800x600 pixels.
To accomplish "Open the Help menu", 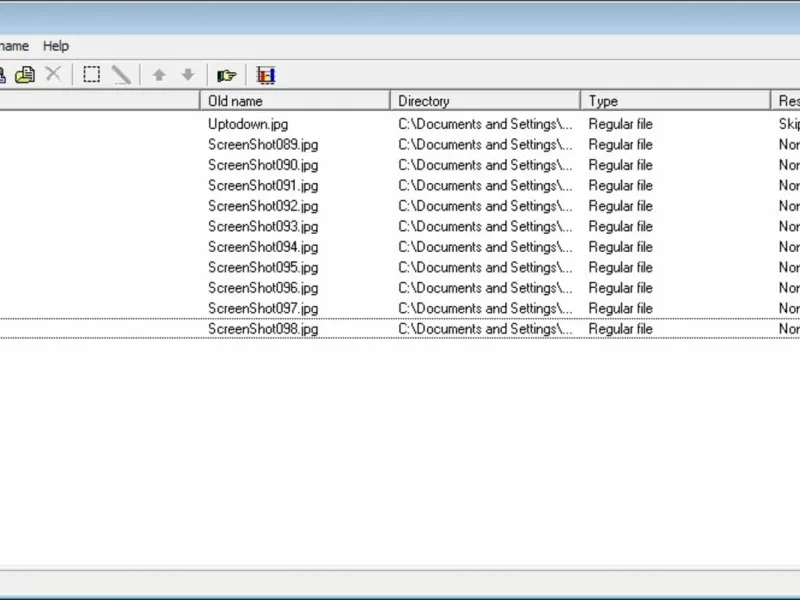I will [x=56, y=46].
